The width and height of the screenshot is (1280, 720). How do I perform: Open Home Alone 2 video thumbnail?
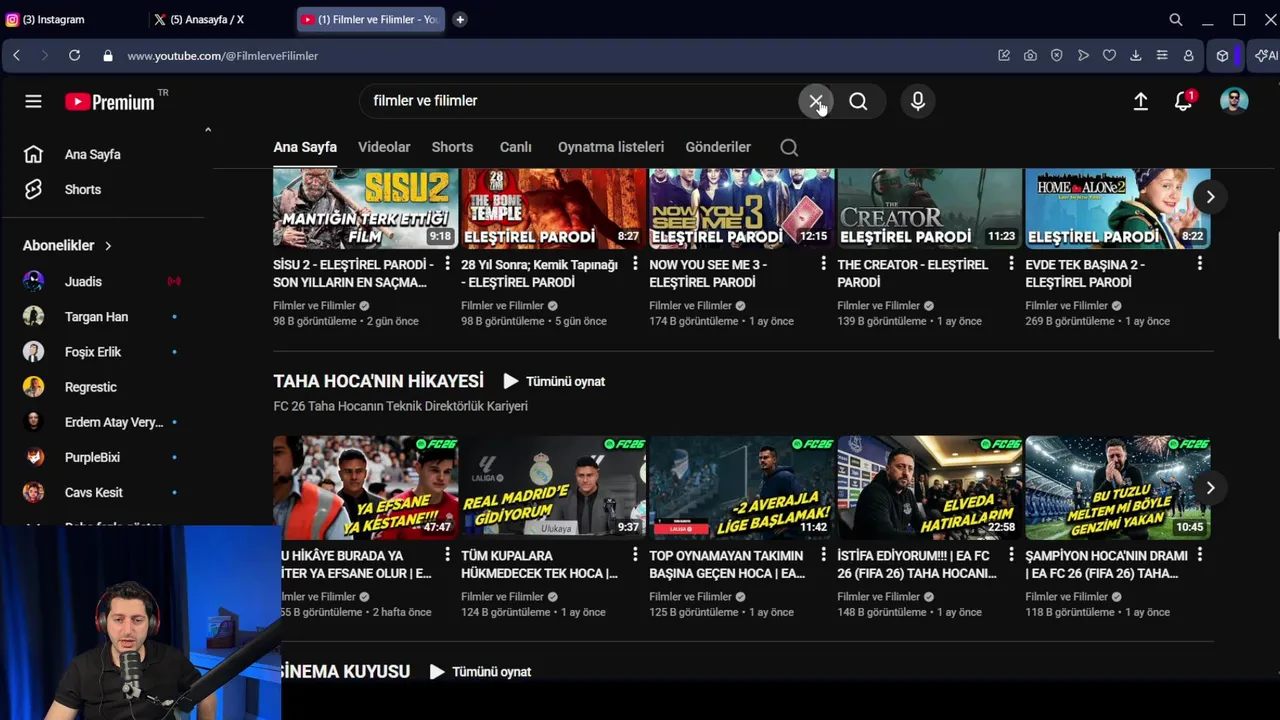[1118, 208]
